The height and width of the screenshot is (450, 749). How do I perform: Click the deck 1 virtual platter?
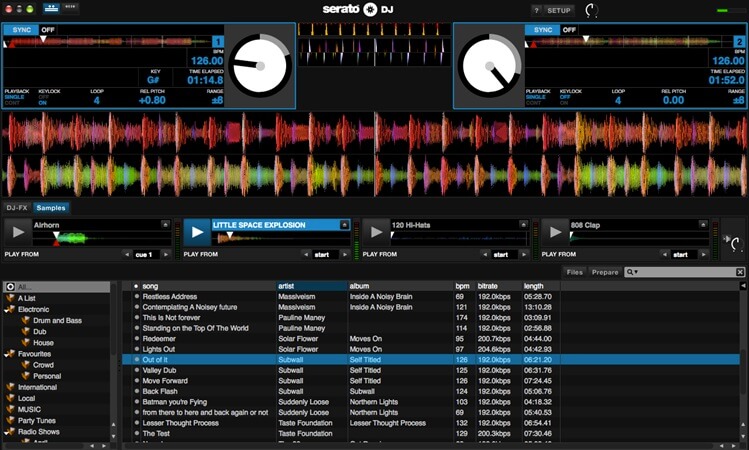point(260,66)
